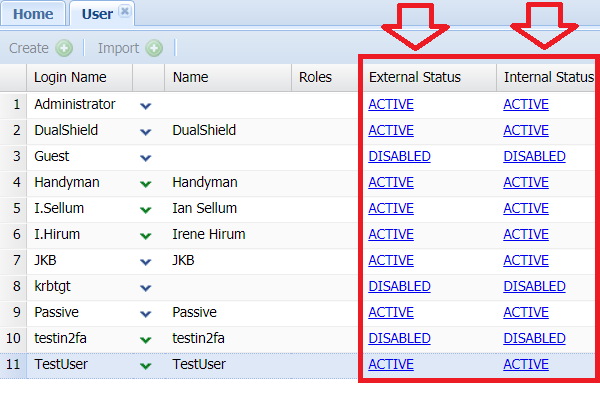Viewport: 600px width, 404px height.
Task: Click the blue arrow next to JKB
Action: click(x=146, y=261)
